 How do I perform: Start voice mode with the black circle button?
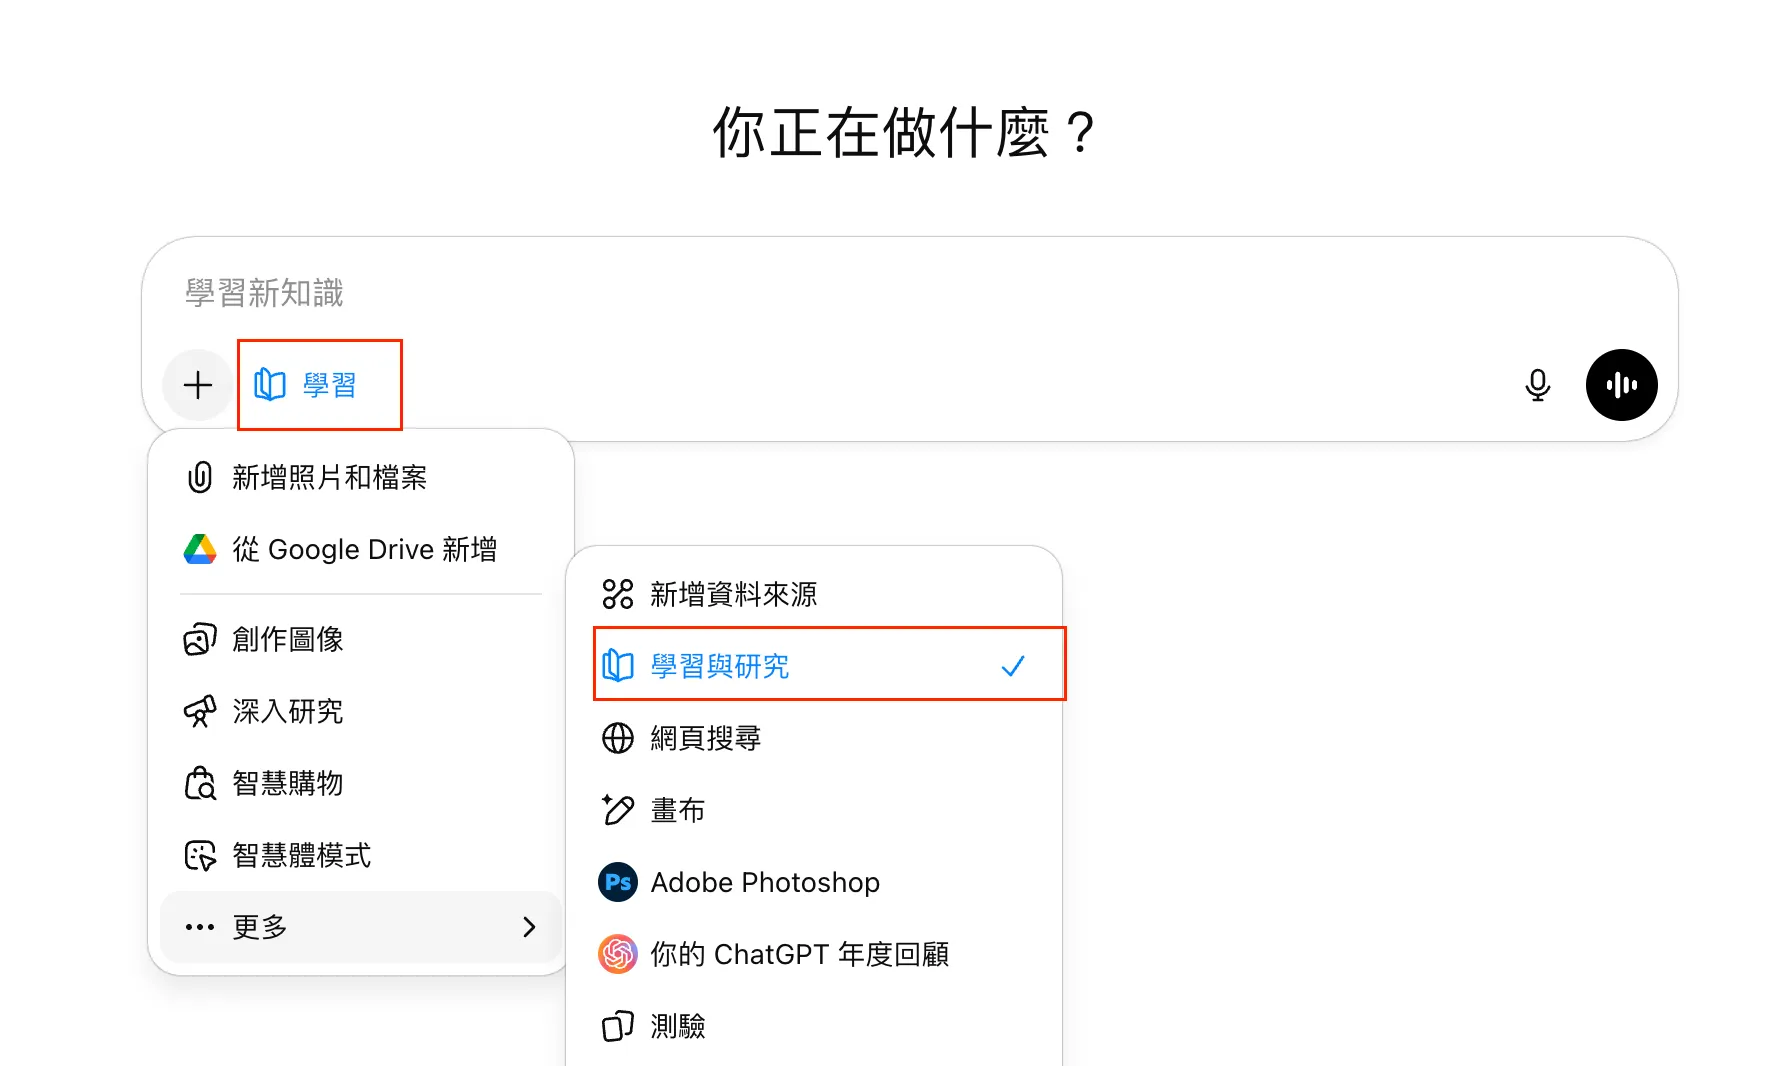(1621, 385)
